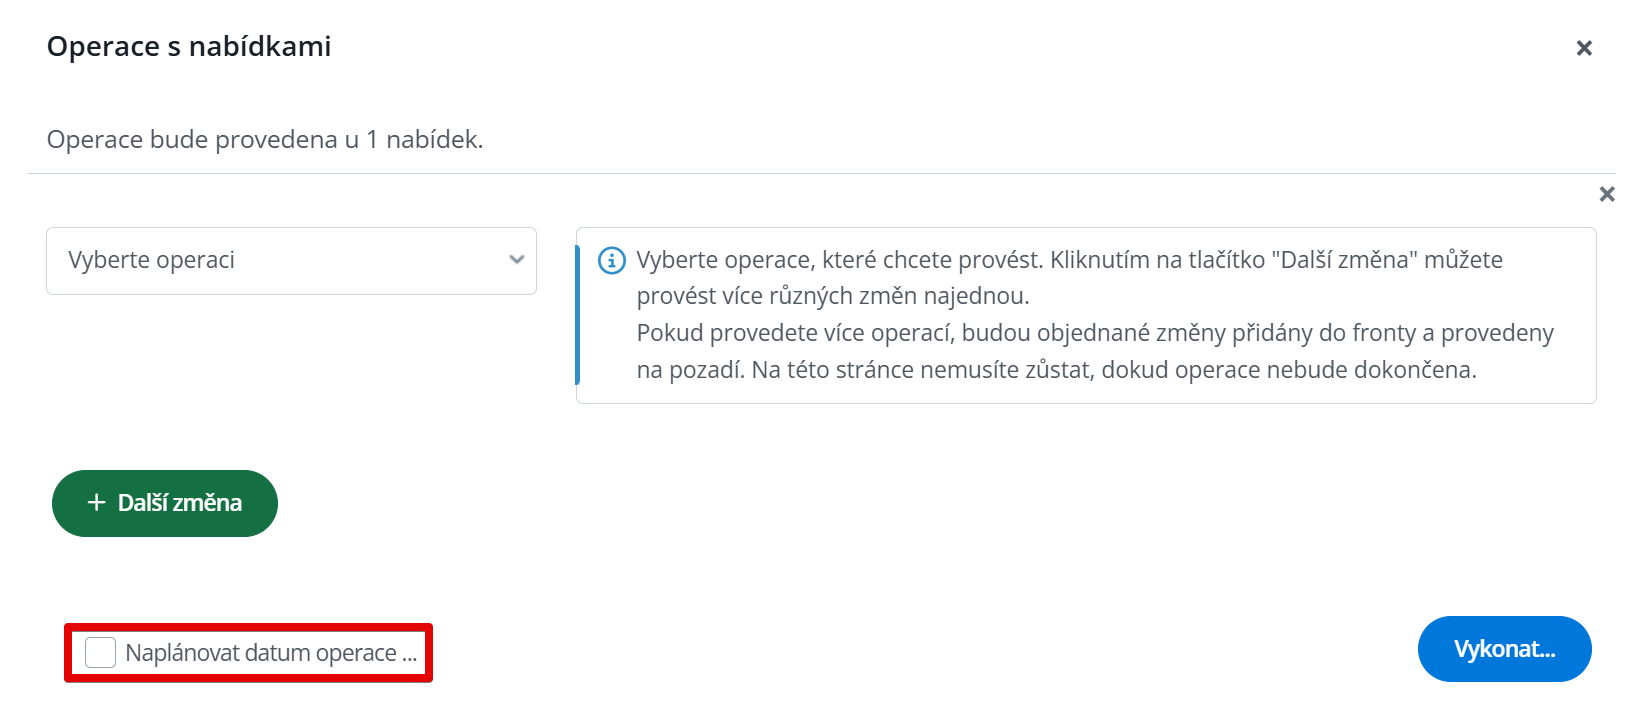
Task: Click the blue info circle icon
Action: click(x=611, y=261)
